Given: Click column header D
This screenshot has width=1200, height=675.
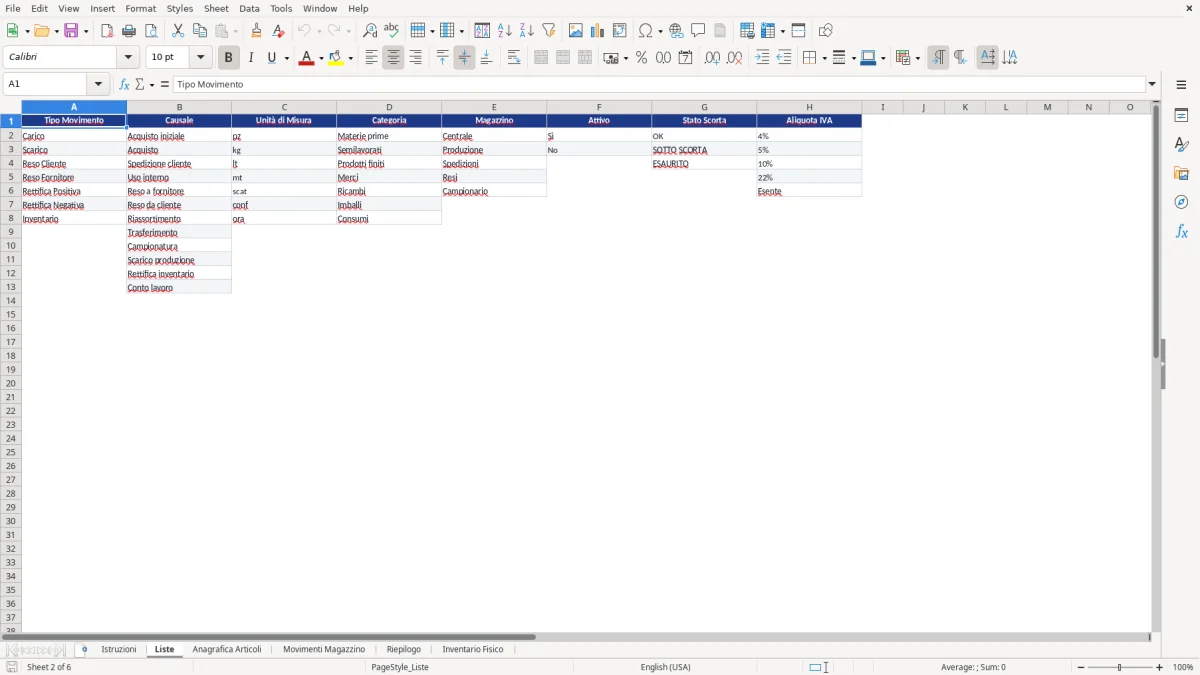Looking at the screenshot, I should [389, 107].
